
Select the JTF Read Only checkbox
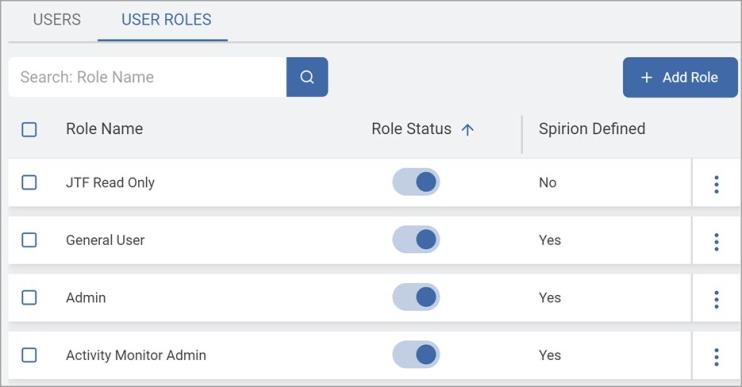tap(29, 182)
